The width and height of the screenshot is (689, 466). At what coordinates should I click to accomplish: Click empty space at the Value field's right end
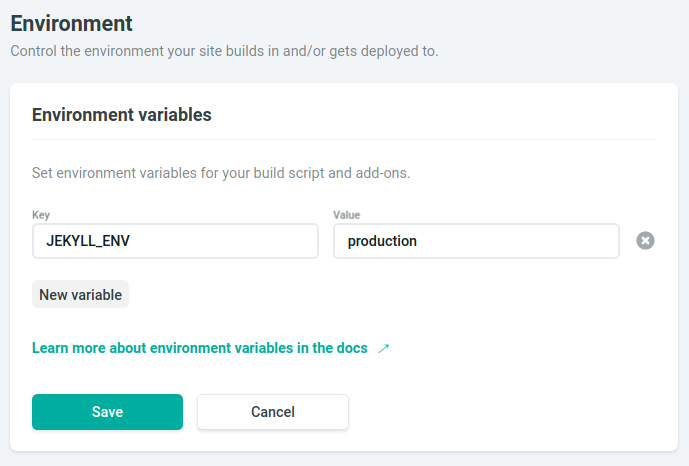[590, 241]
